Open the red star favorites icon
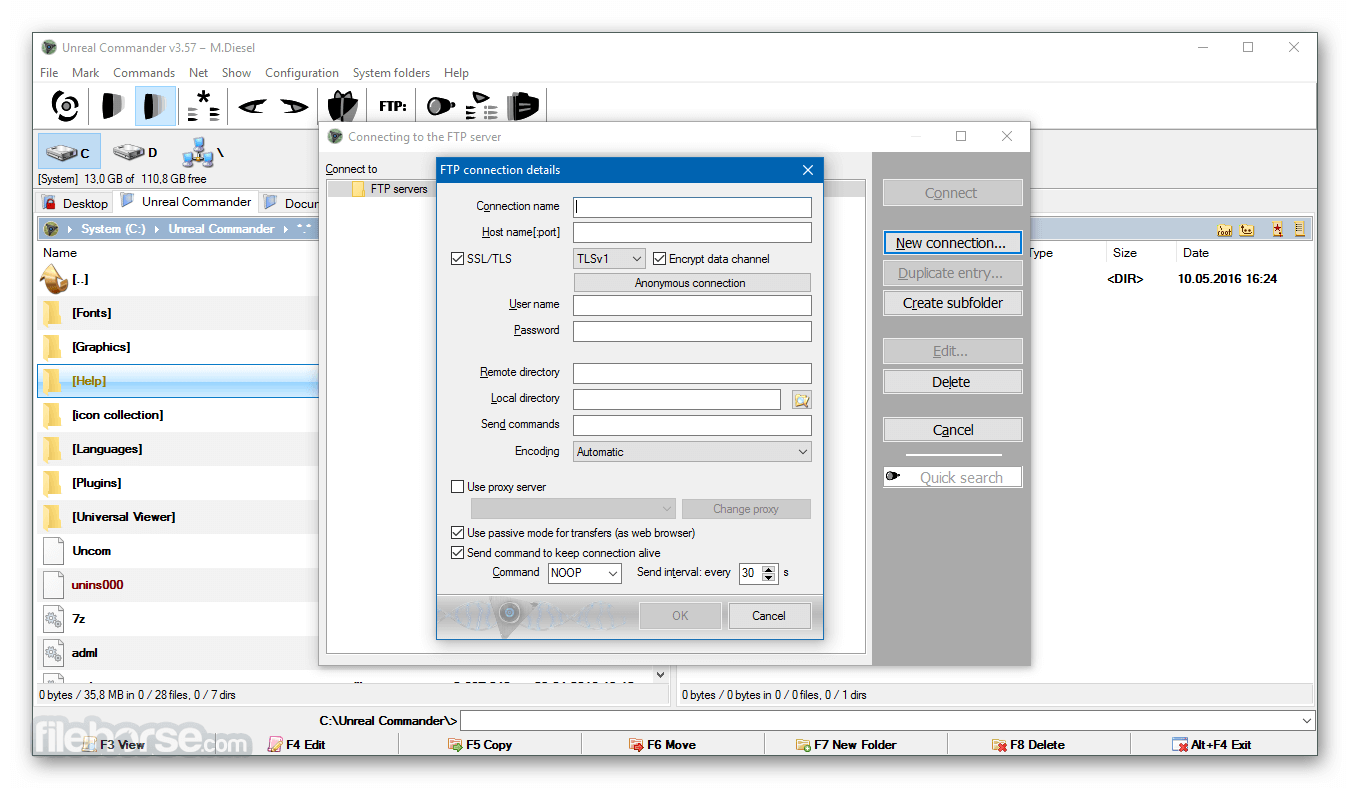The image size is (1350, 788). [1278, 230]
